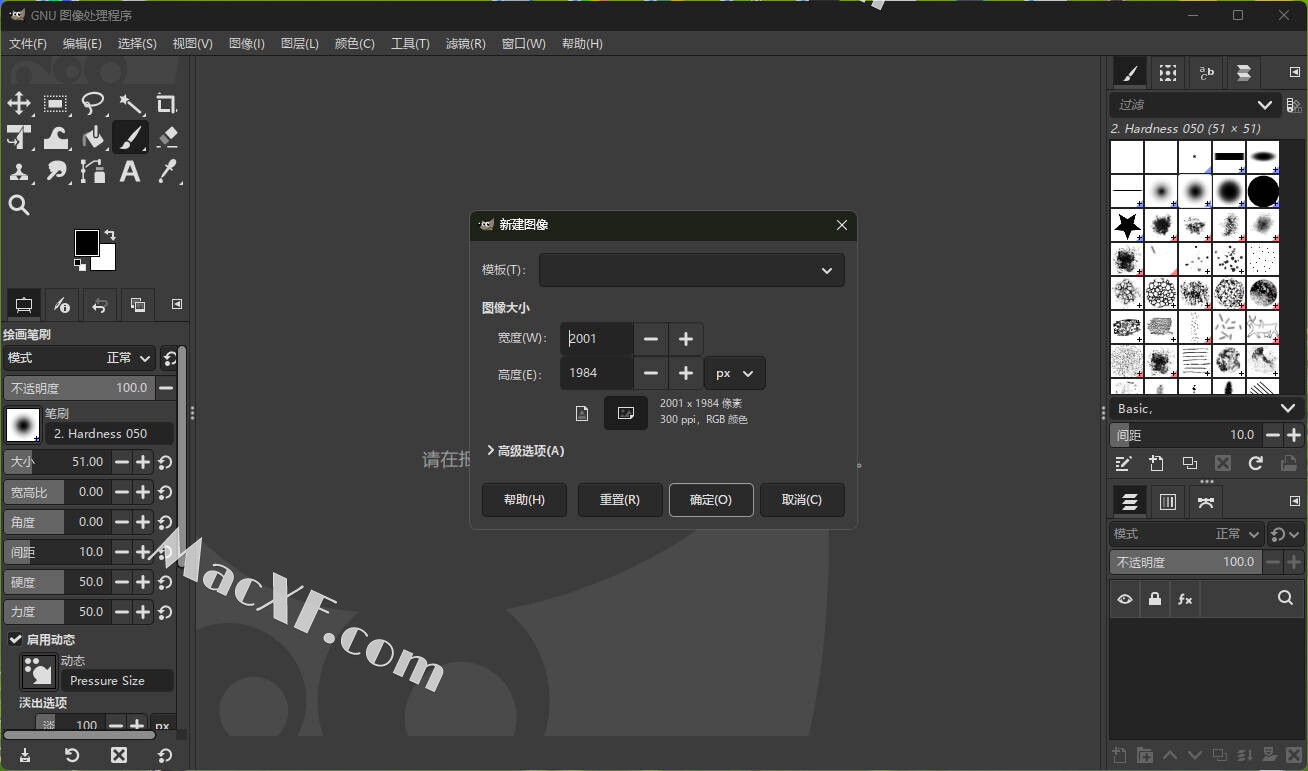Swap foreground and background colors
The width and height of the screenshot is (1308, 771).
(109, 236)
